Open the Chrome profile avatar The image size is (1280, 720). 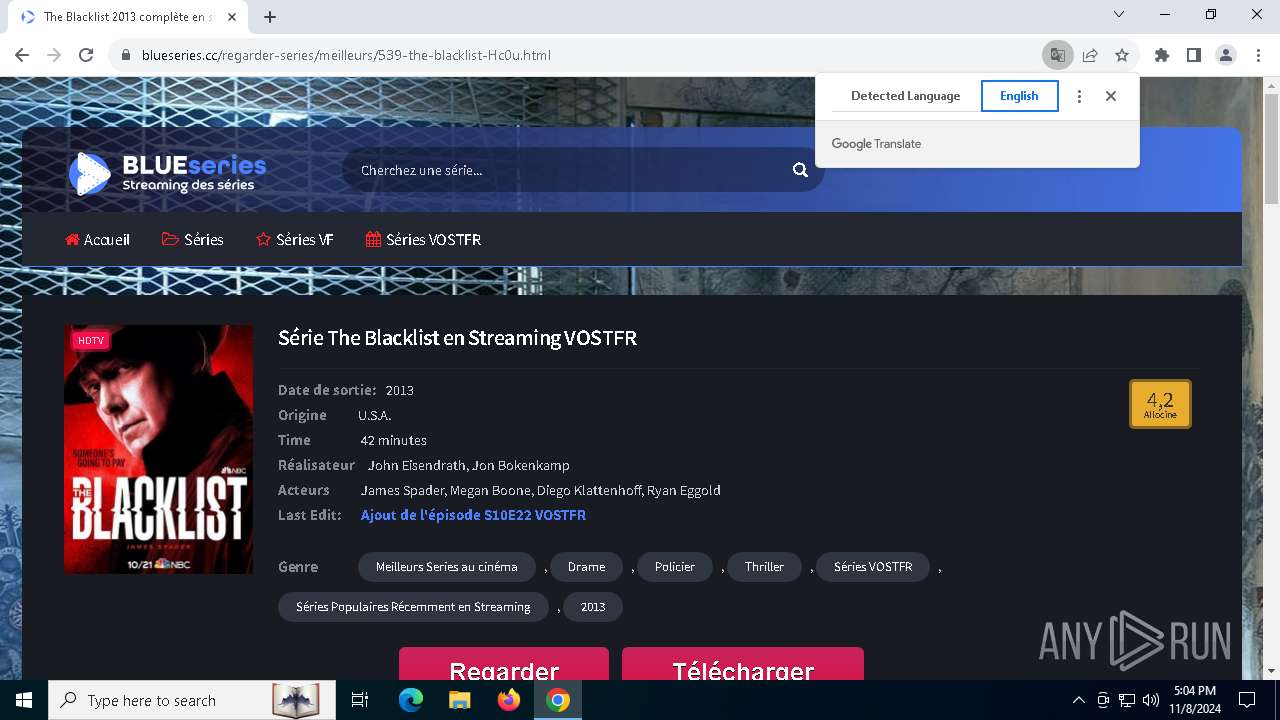[x=1226, y=55]
